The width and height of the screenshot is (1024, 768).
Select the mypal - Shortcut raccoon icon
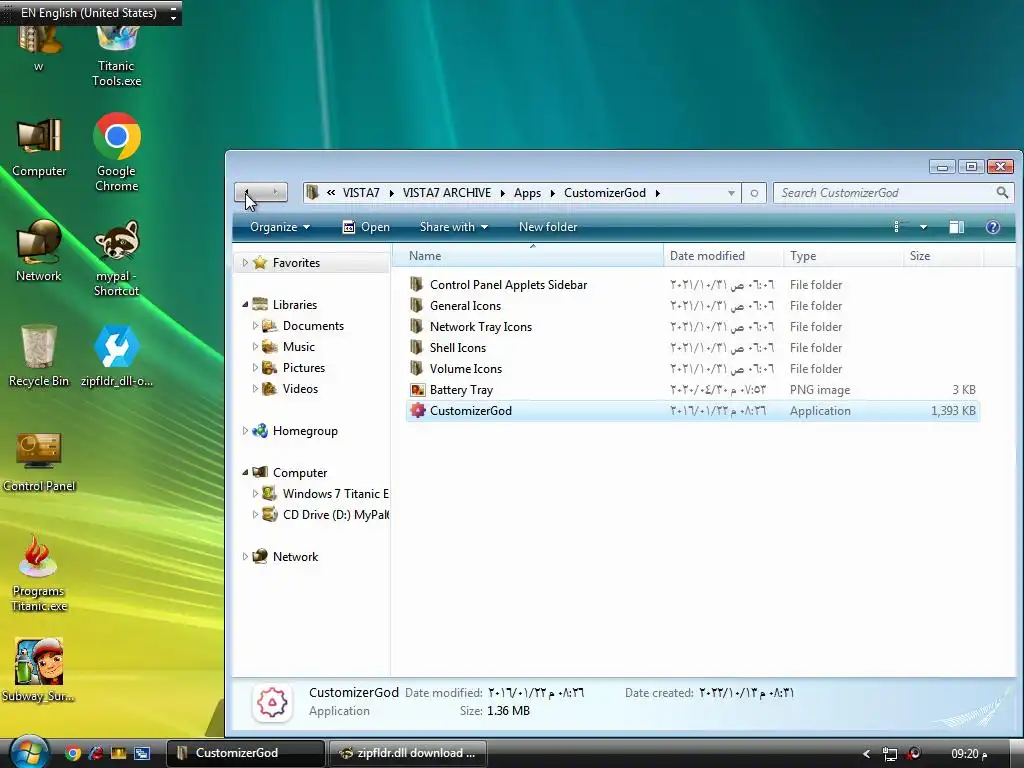click(116, 259)
